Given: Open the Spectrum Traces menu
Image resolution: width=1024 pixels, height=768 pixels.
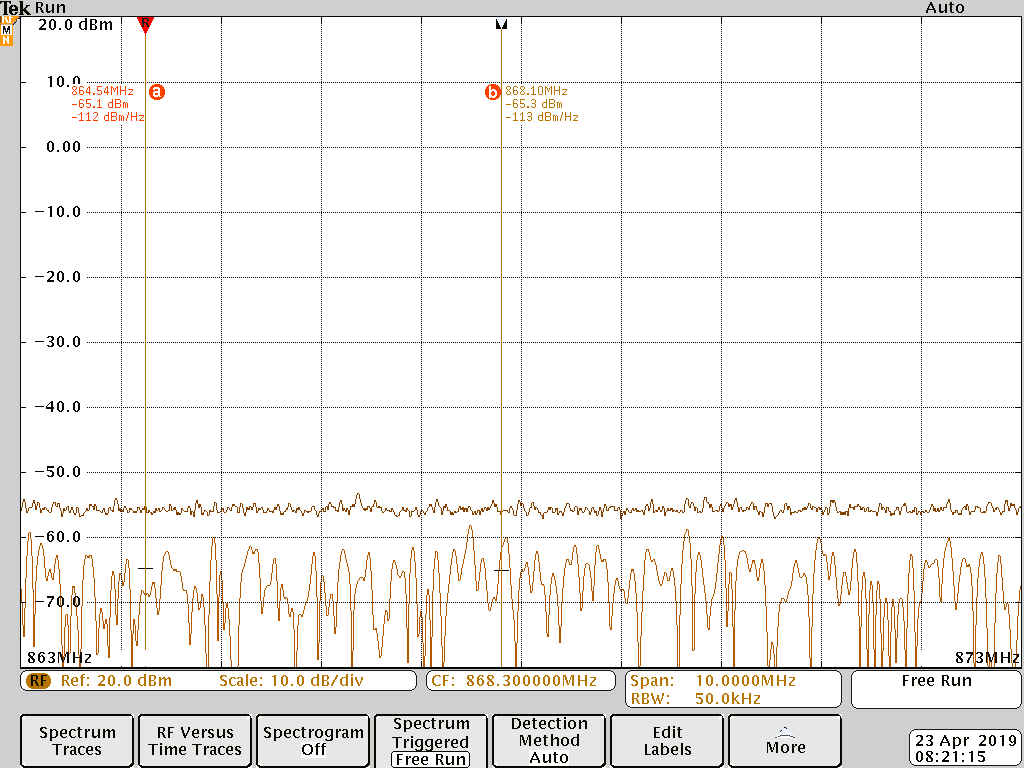Looking at the screenshot, I should point(77,741).
